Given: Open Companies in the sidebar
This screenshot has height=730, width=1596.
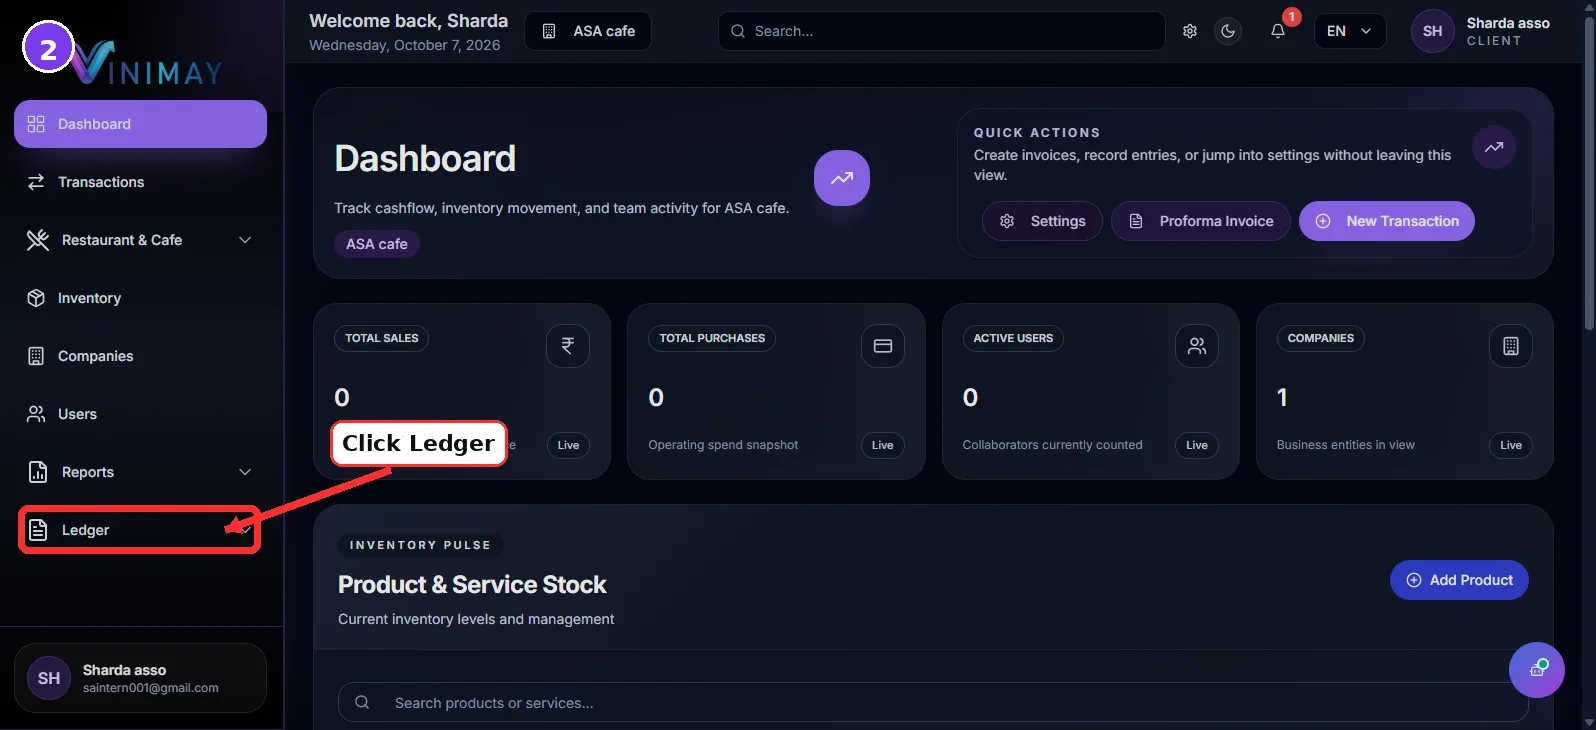Looking at the screenshot, I should 140,356.
